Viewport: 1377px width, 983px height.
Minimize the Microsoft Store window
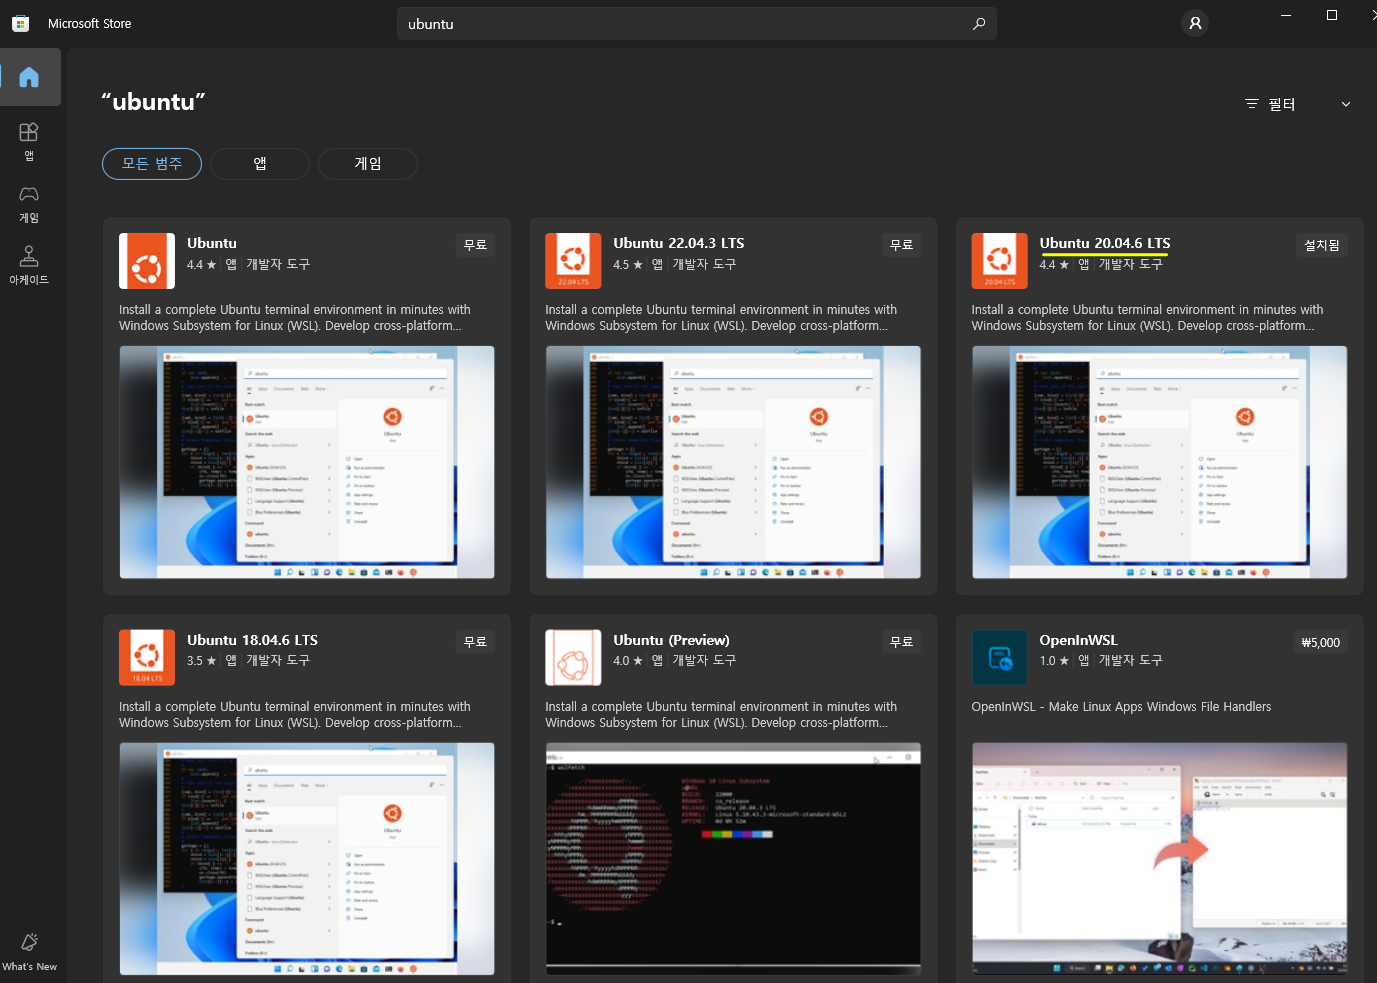[1286, 15]
